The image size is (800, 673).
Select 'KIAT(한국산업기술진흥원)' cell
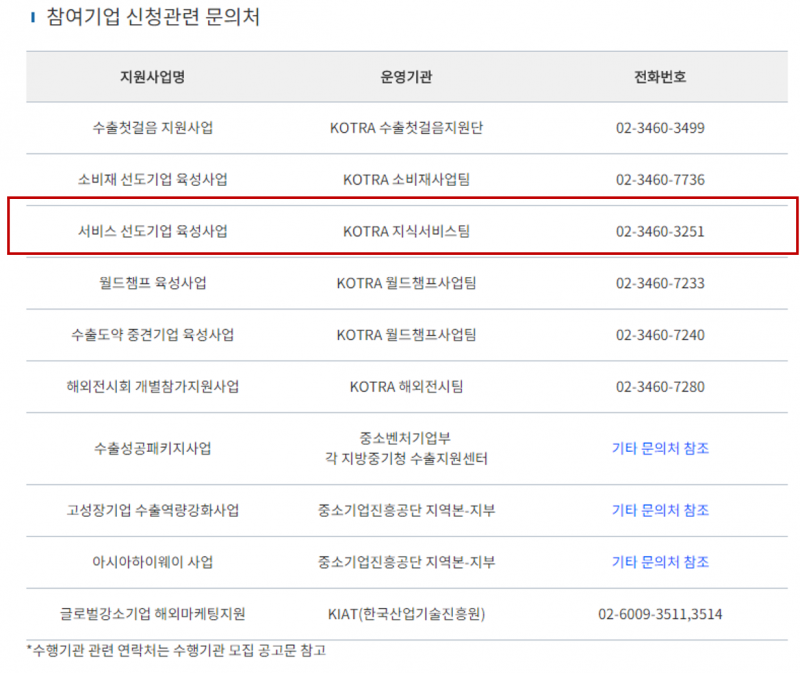pos(406,614)
